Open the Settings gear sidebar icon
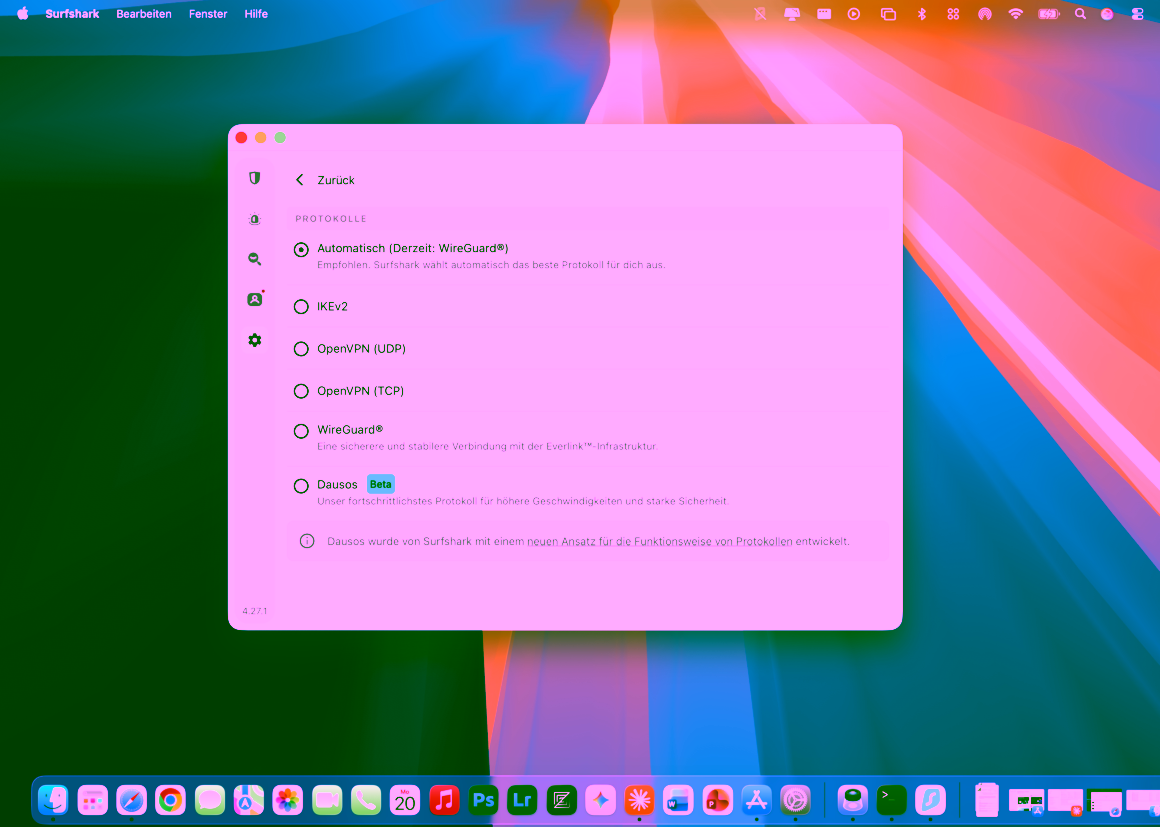 [x=254, y=340]
